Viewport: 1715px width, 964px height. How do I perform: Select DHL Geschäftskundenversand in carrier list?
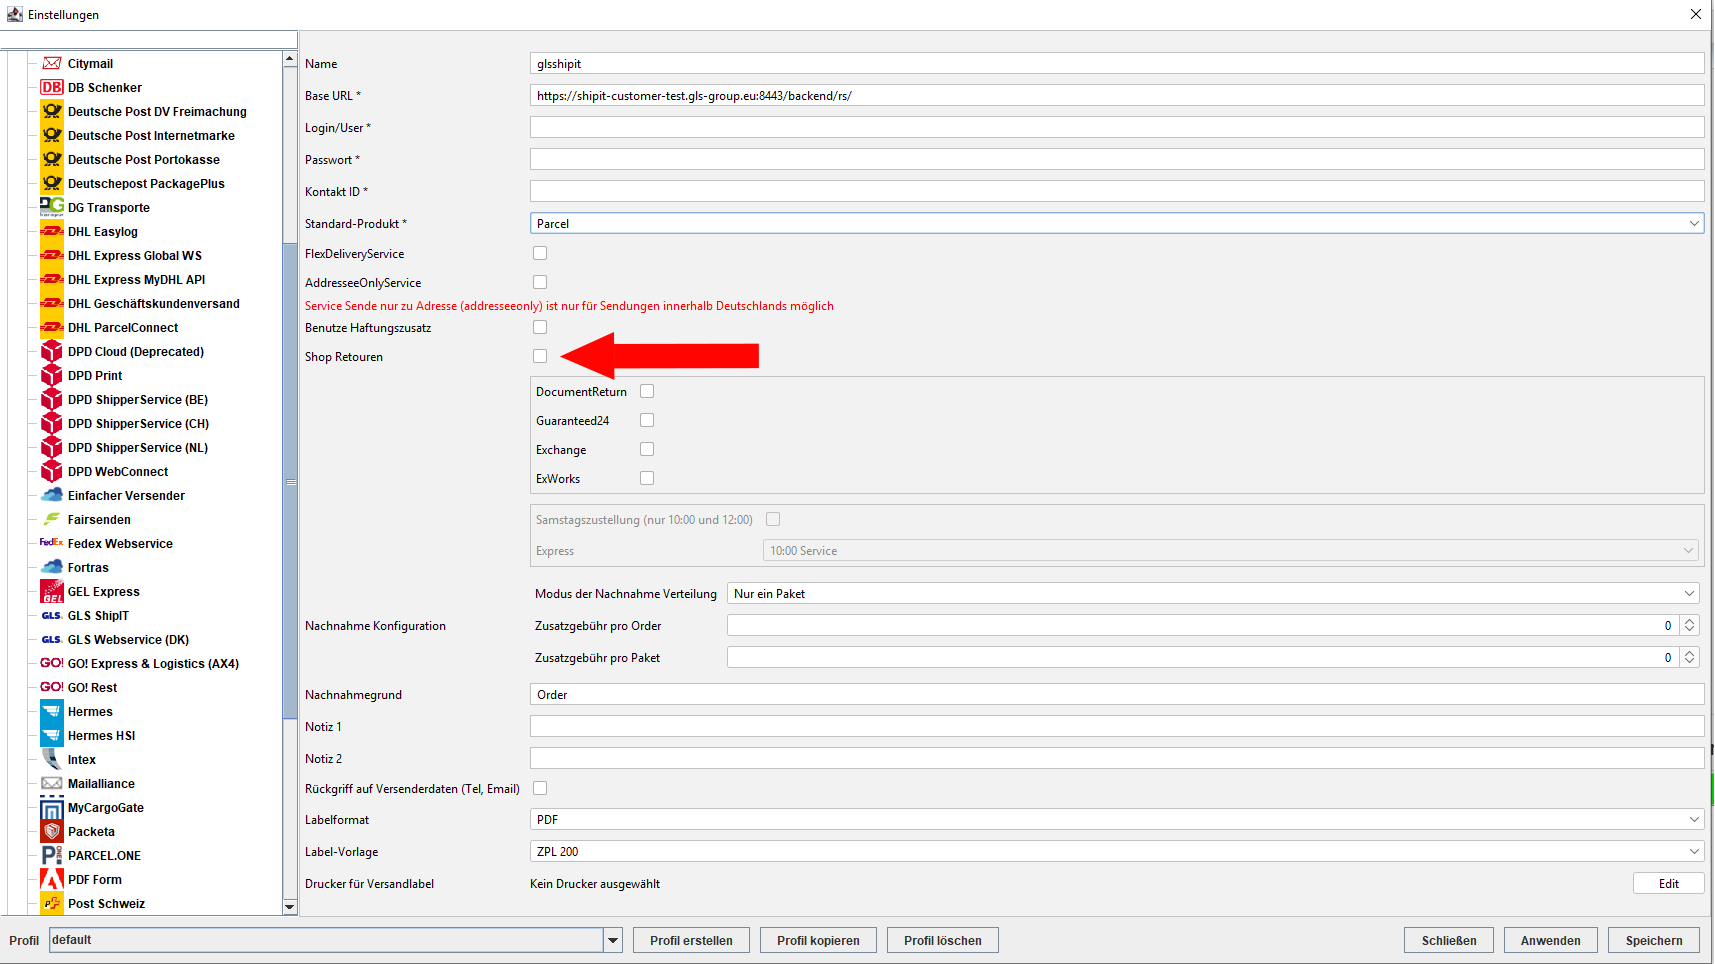click(x=153, y=303)
